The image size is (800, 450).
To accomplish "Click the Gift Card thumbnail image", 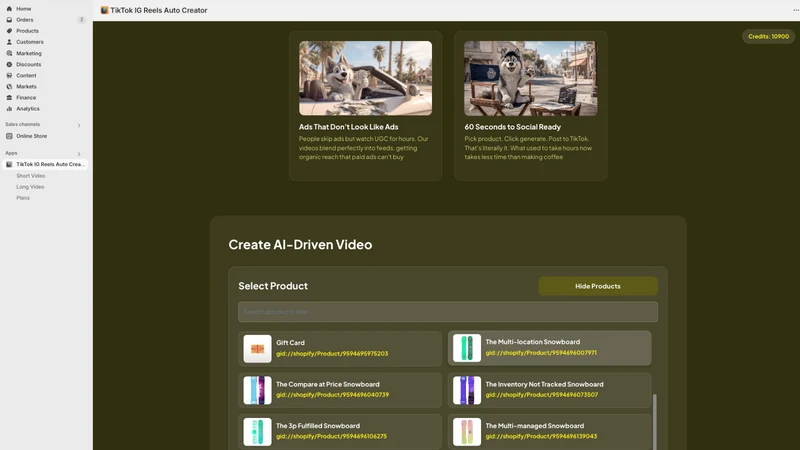I will click(x=257, y=349).
